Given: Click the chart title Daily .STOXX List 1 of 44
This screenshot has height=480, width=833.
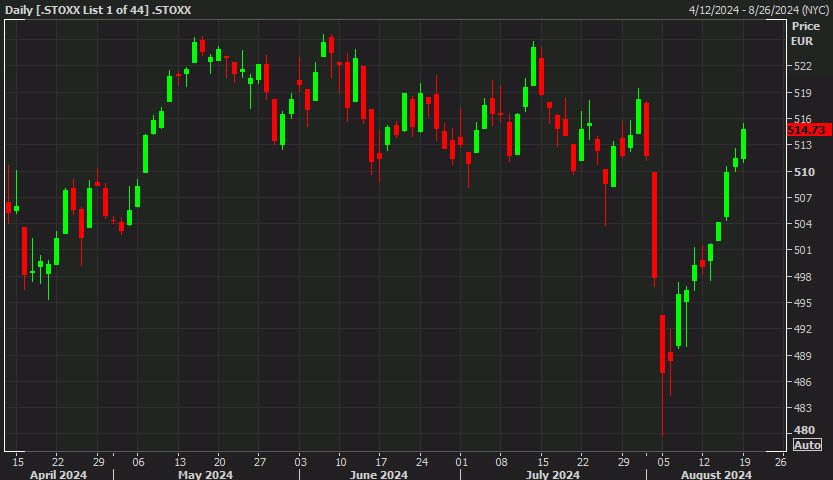Looking at the screenshot, I should pos(98,10).
